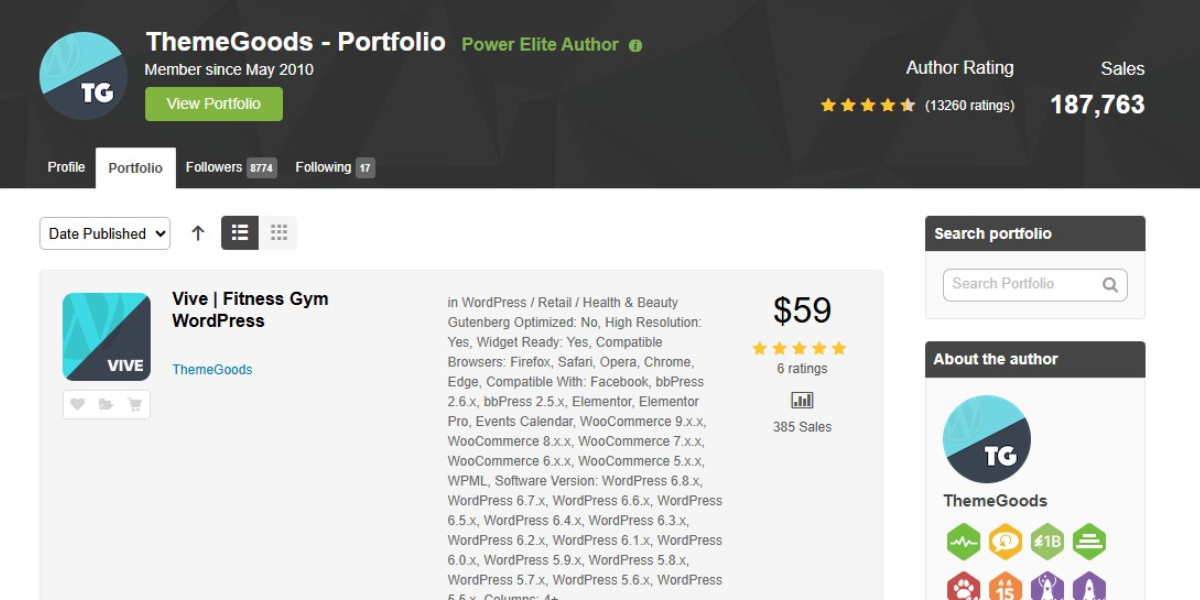Switch to list view layout
The height and width of the screenshot is (600, 1200).
(x=240, y=233)
